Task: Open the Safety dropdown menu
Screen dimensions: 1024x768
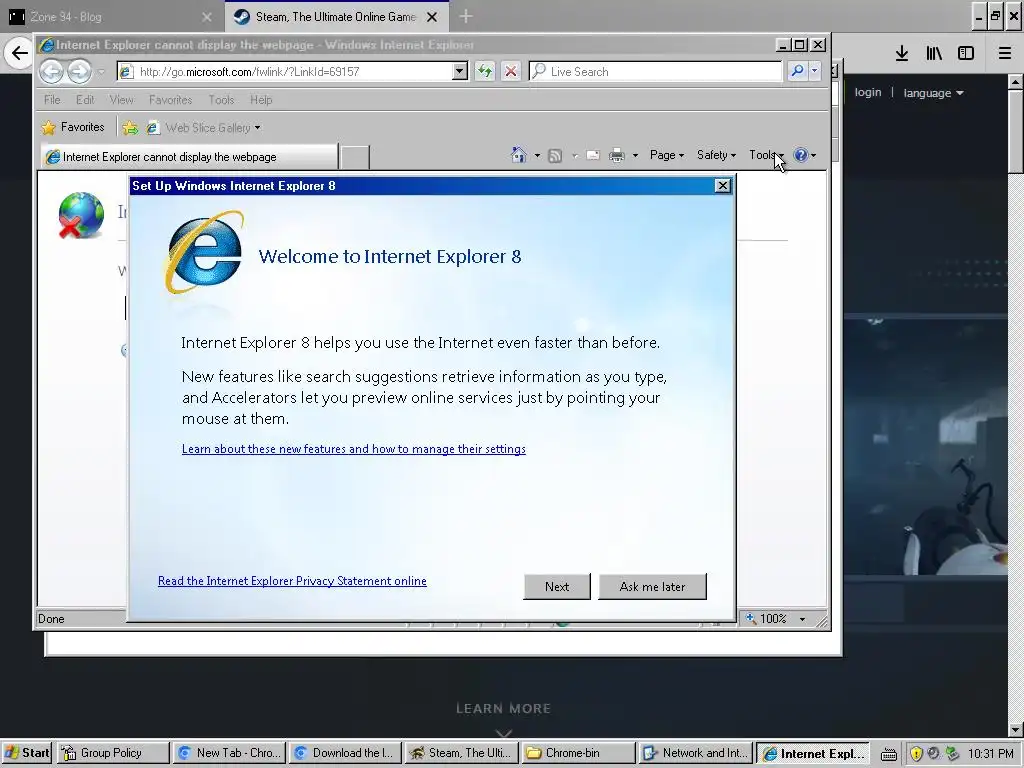Action: click(716, 155)
